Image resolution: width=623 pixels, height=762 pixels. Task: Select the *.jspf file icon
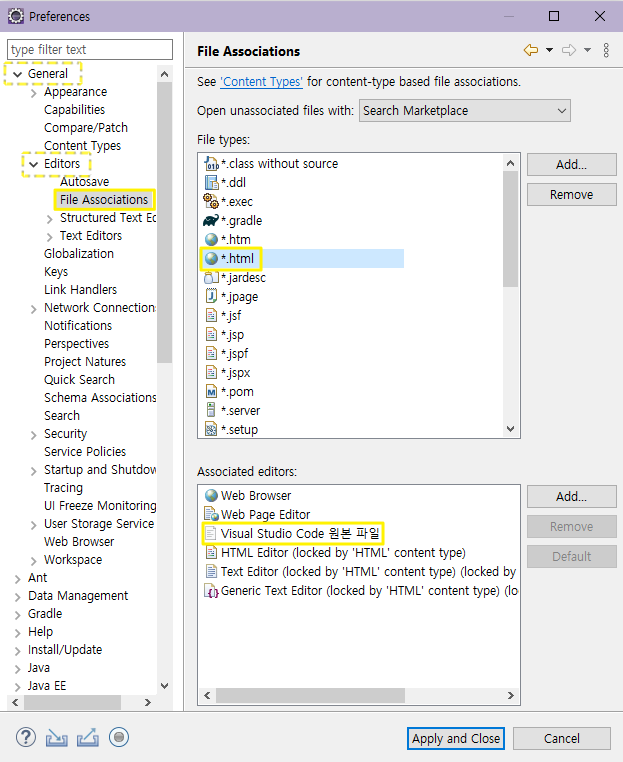pos(211,353)
